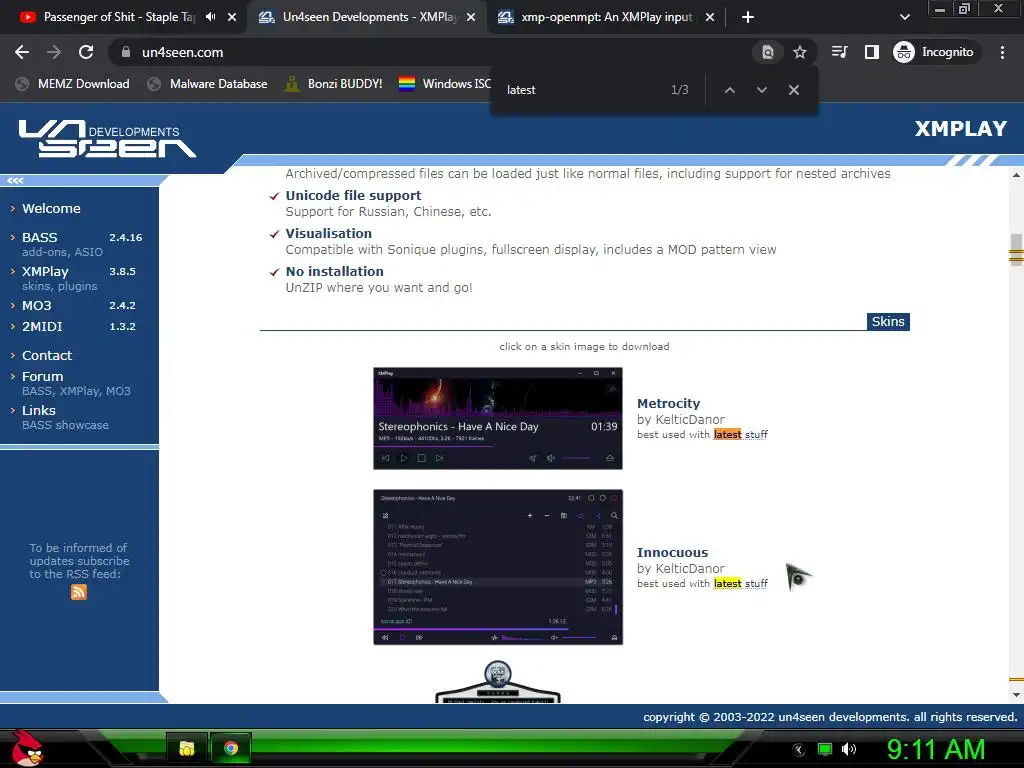Open the find-in-page lens icon in address bar
Image resolution: width=1024 pixels, height=768 pixels.
[768, 52]
